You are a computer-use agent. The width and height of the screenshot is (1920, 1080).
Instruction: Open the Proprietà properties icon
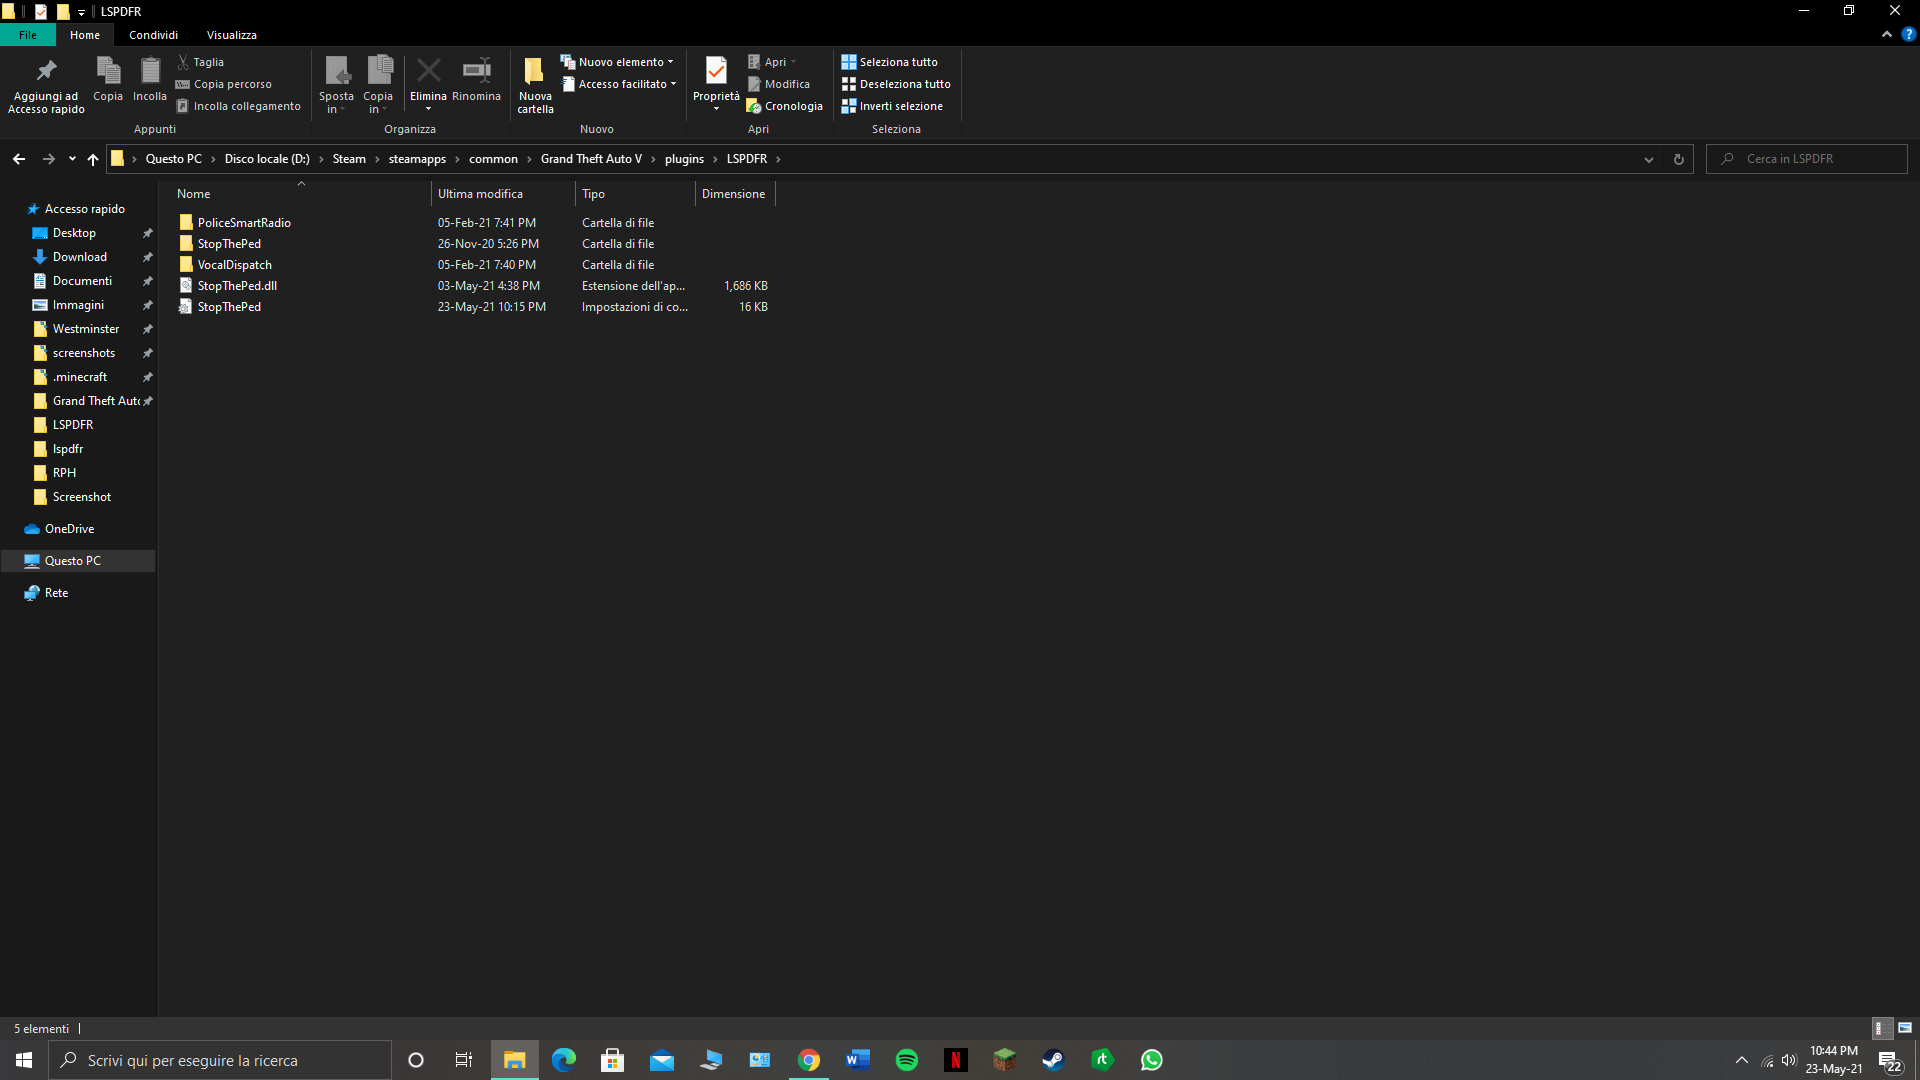tap(716, 72)
